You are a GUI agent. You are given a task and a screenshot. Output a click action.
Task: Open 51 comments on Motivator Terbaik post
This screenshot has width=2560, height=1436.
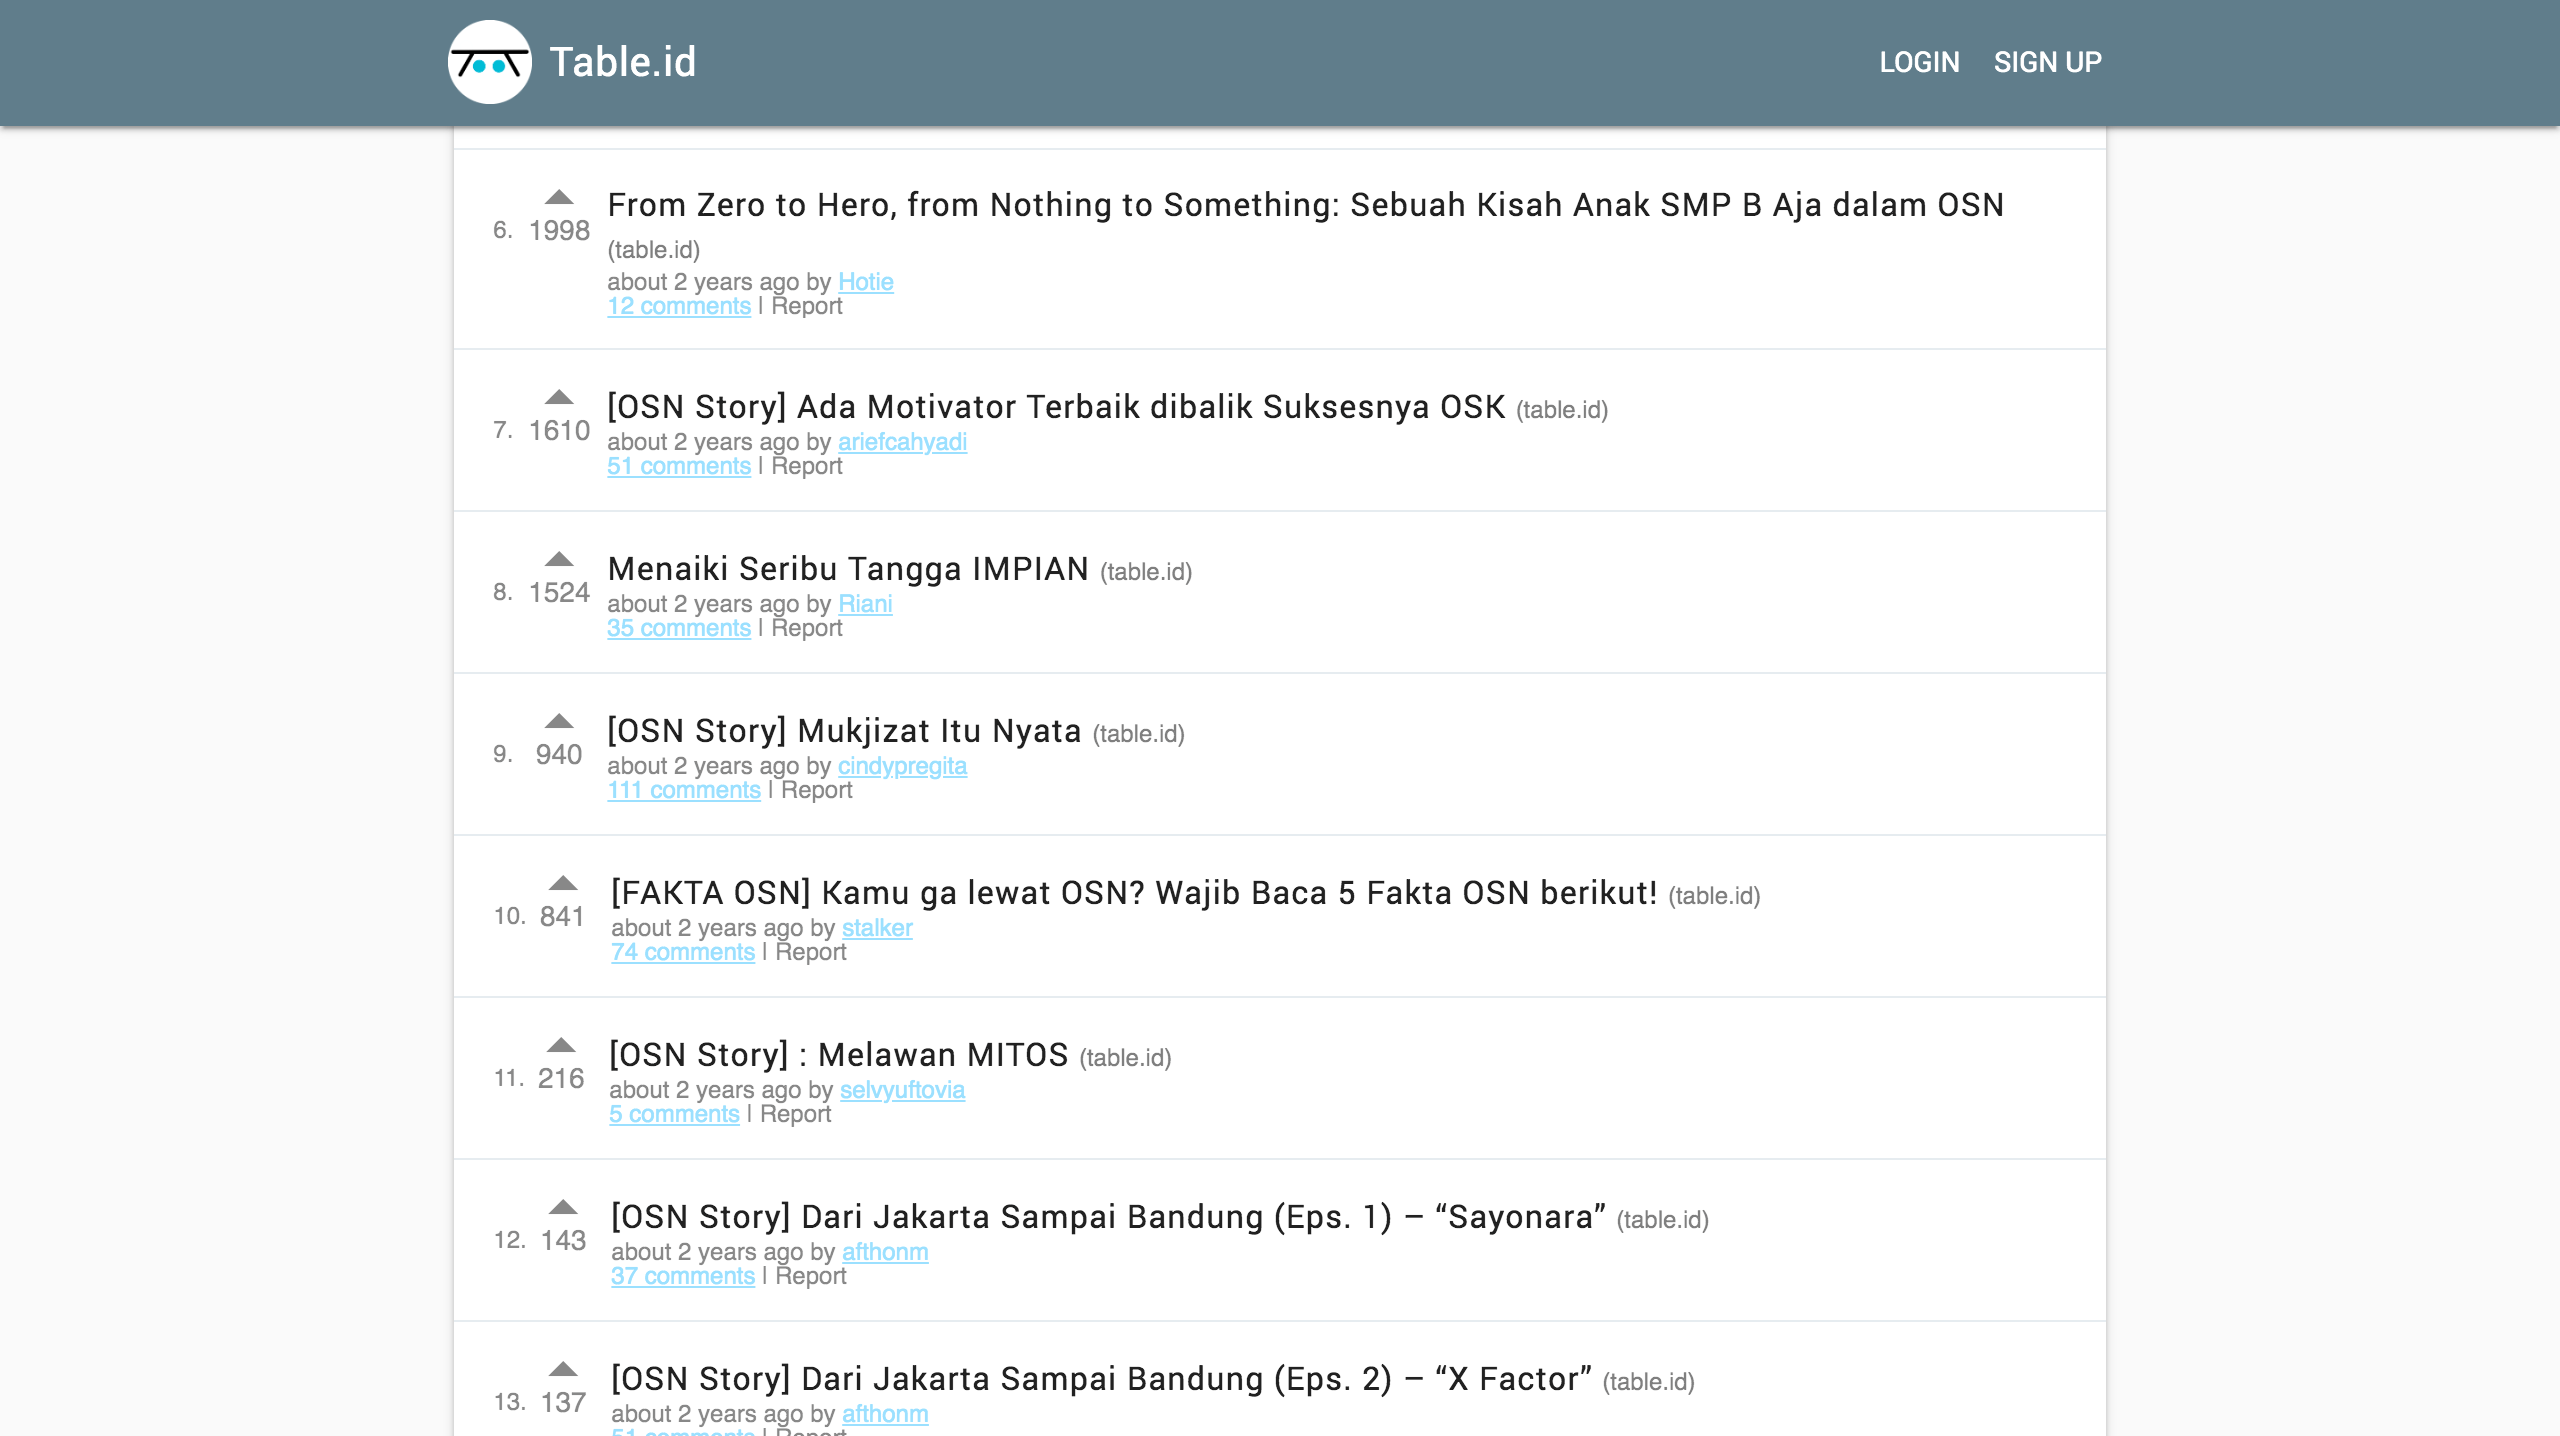coord(679,466)
